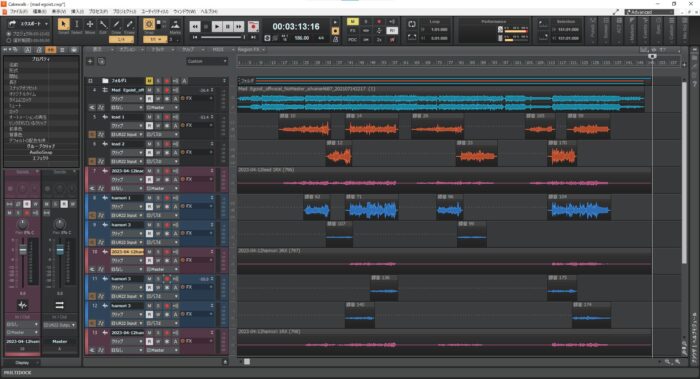The image size is (700, 379).
Task: Select the second Export range radio button
Action: coord(8,40)
